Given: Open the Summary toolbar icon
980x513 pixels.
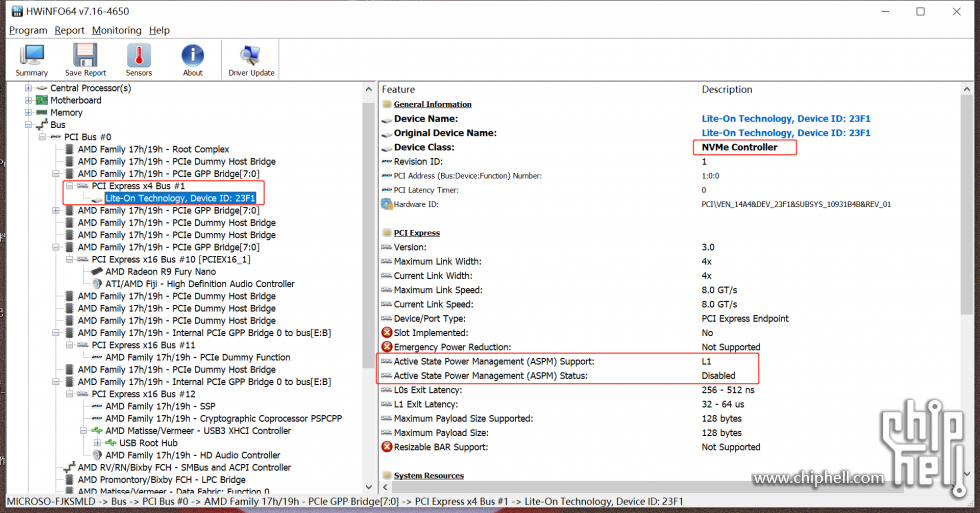Looking at the screenshot, I should pos(31,60).
